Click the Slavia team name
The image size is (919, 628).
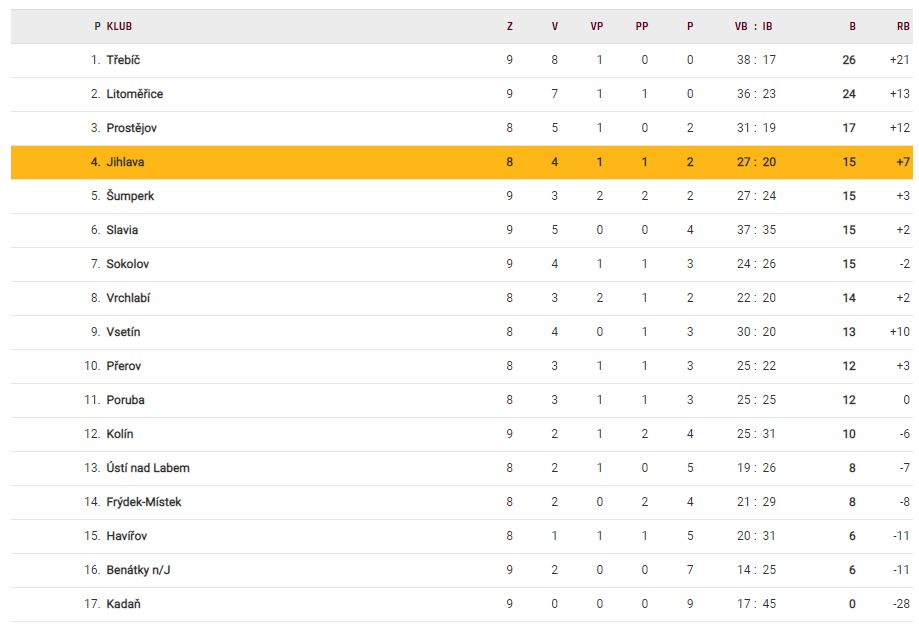(x=122, y=230)
